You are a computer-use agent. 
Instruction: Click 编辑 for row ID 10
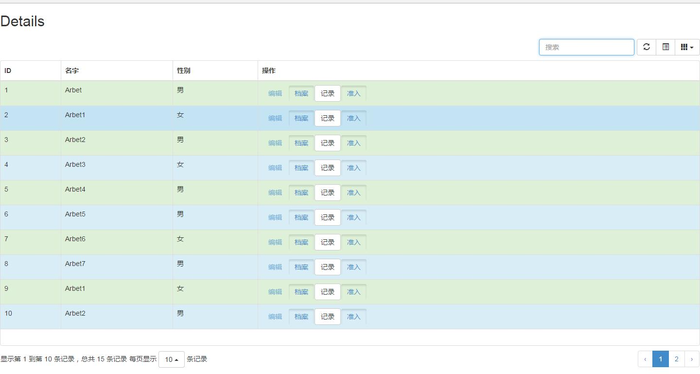pos(275,316)
